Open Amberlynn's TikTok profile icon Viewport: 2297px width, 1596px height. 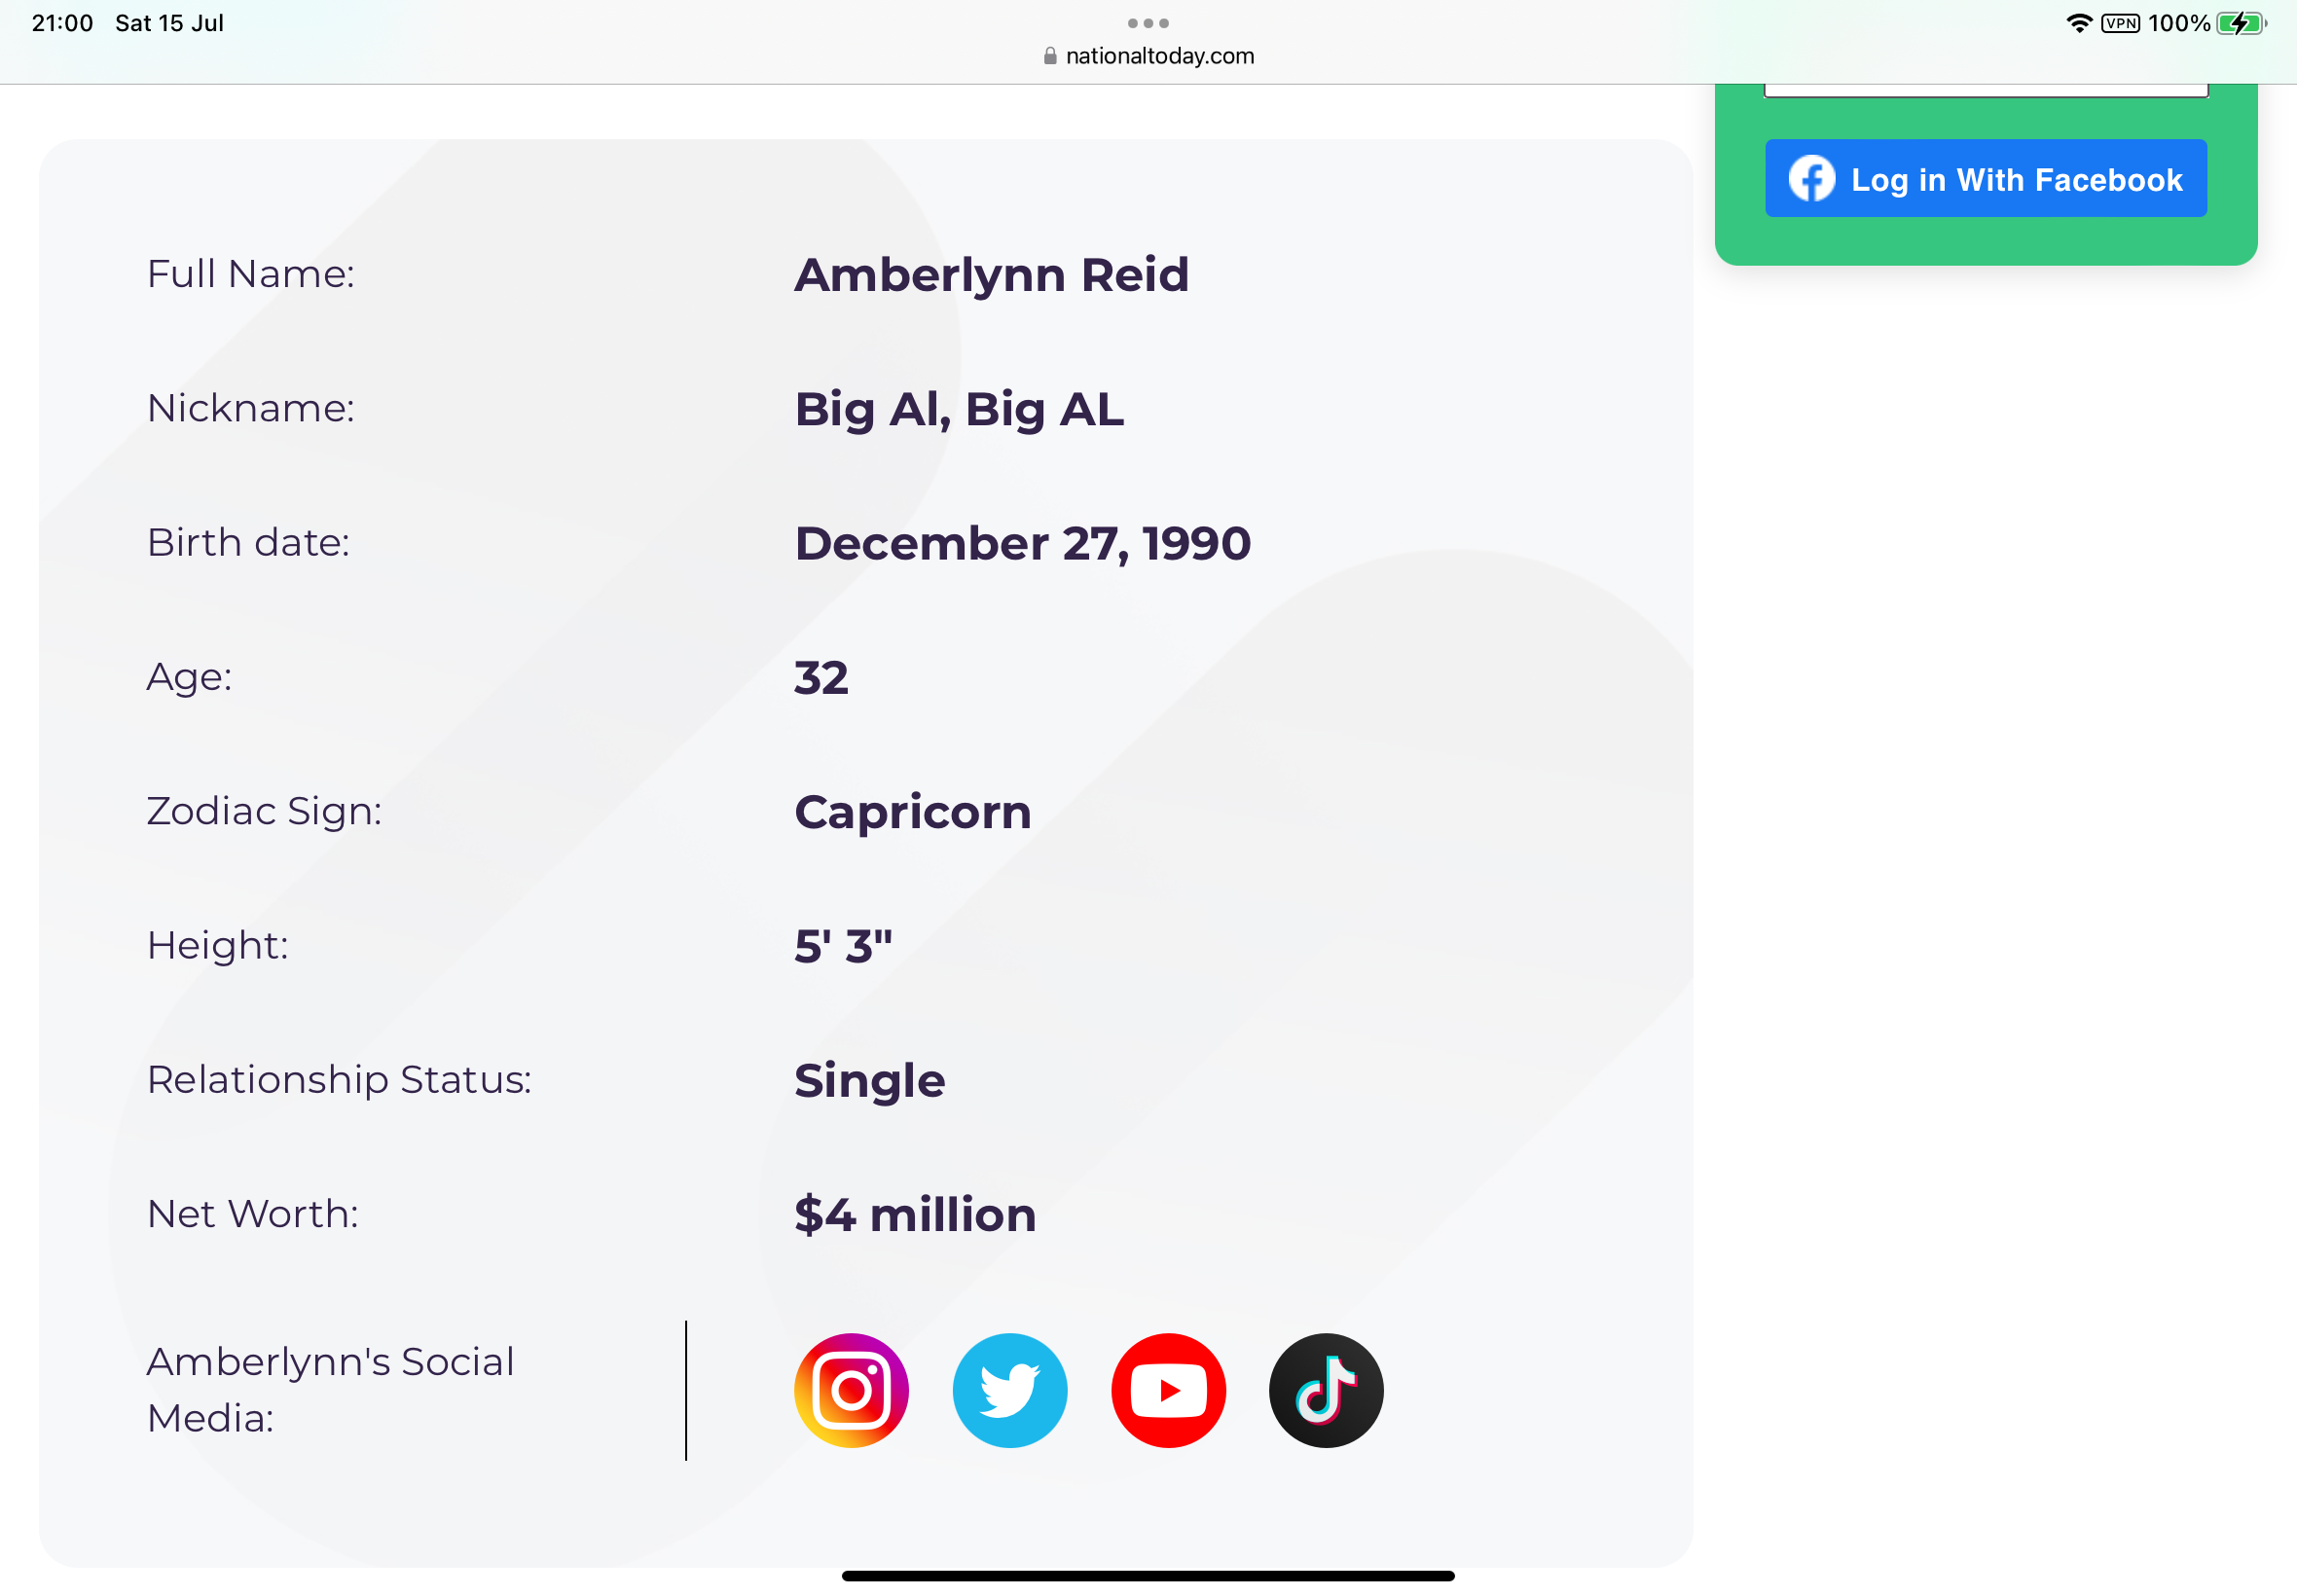click(x=1326, y=1390)
